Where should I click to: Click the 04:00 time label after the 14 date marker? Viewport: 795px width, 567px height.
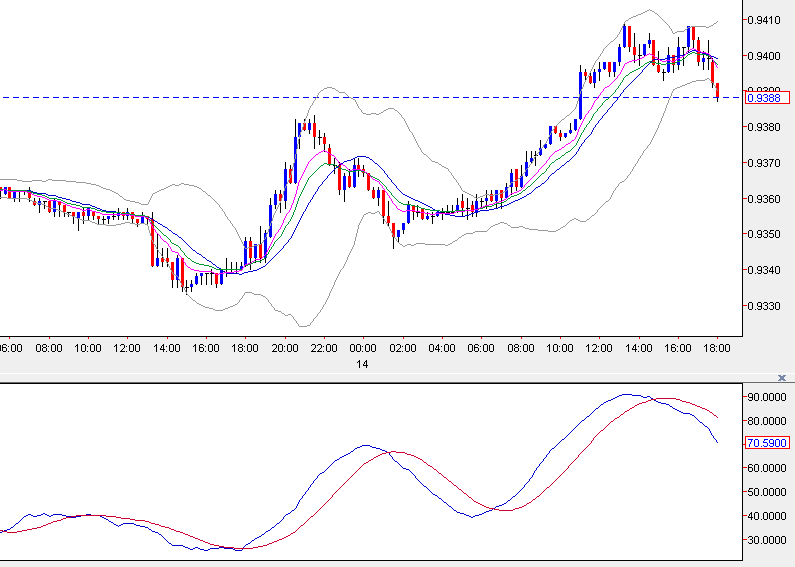click(442, 348)
